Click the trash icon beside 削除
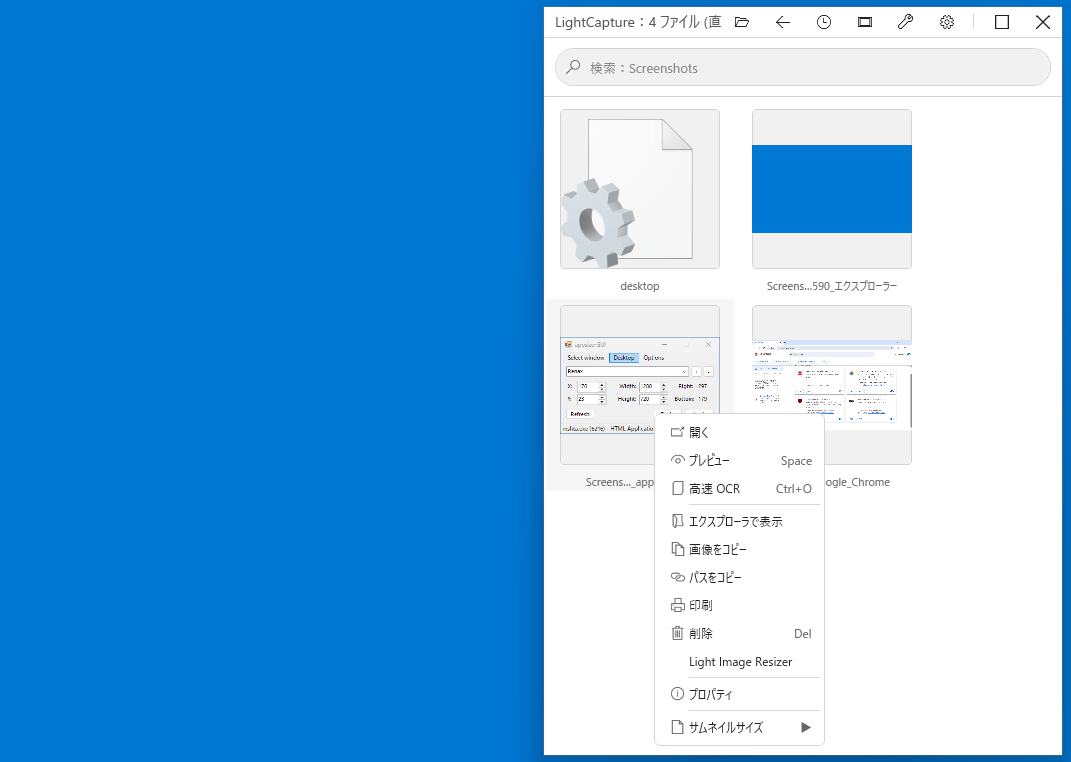The image size is (1071, 762). click(677, 633)
